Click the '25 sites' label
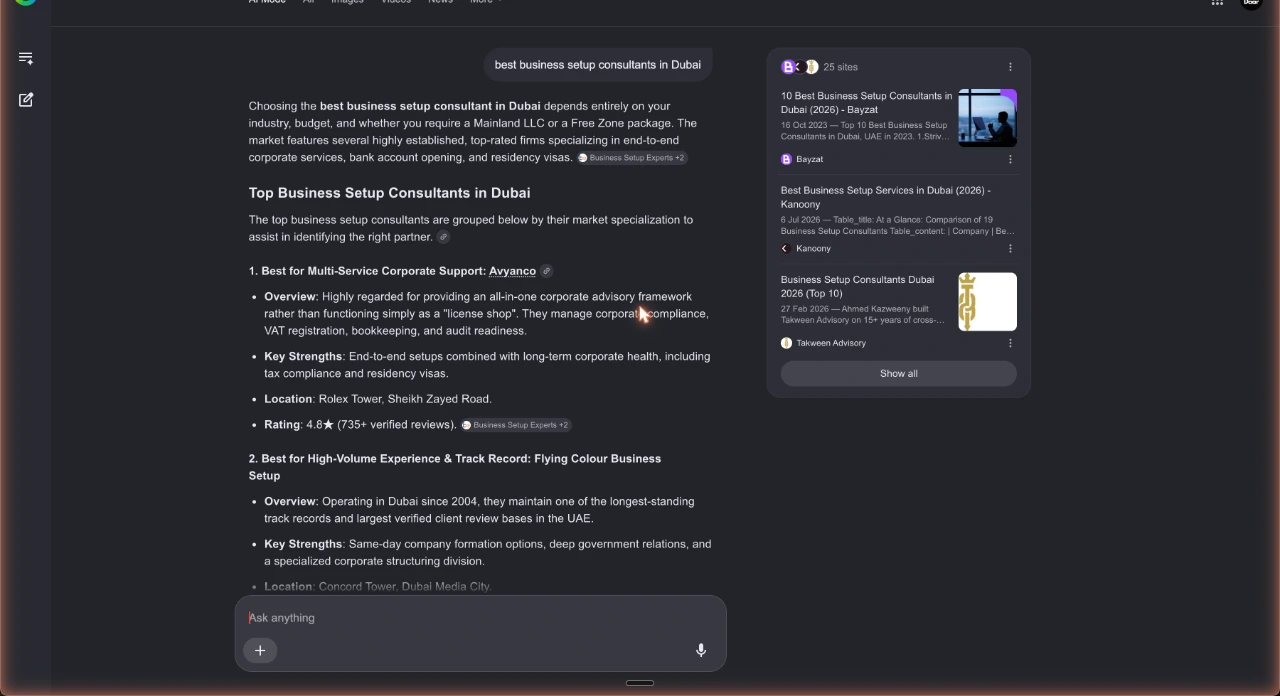Screen dimensions: 1280x696 (841, 67)
